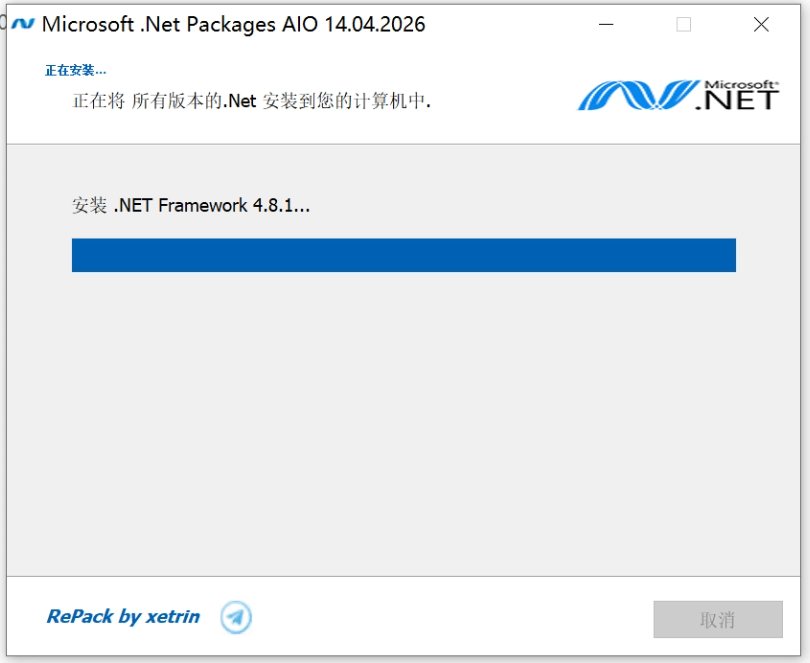Click the ".NET" wordmark in header logo

[x=738, y=99]
